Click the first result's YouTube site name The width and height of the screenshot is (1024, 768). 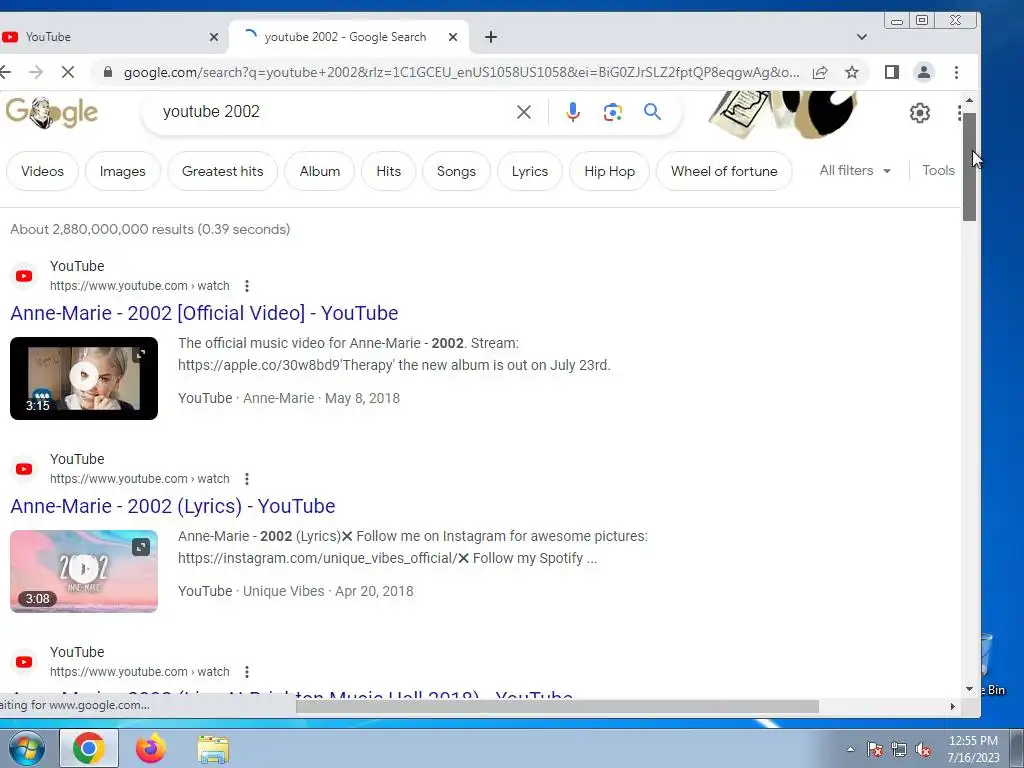tap(77, 266)
